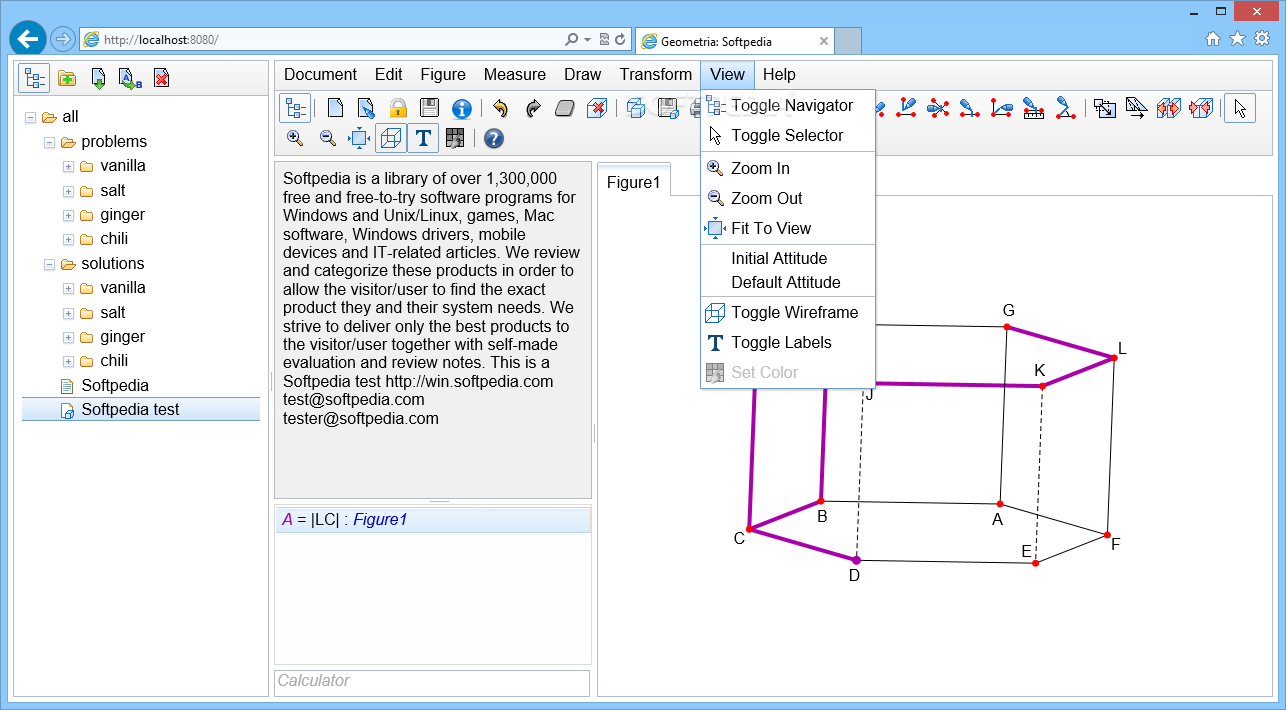Click the Calculator input field
Viewport: 1286px width, 710px height.
coord(432,681)
